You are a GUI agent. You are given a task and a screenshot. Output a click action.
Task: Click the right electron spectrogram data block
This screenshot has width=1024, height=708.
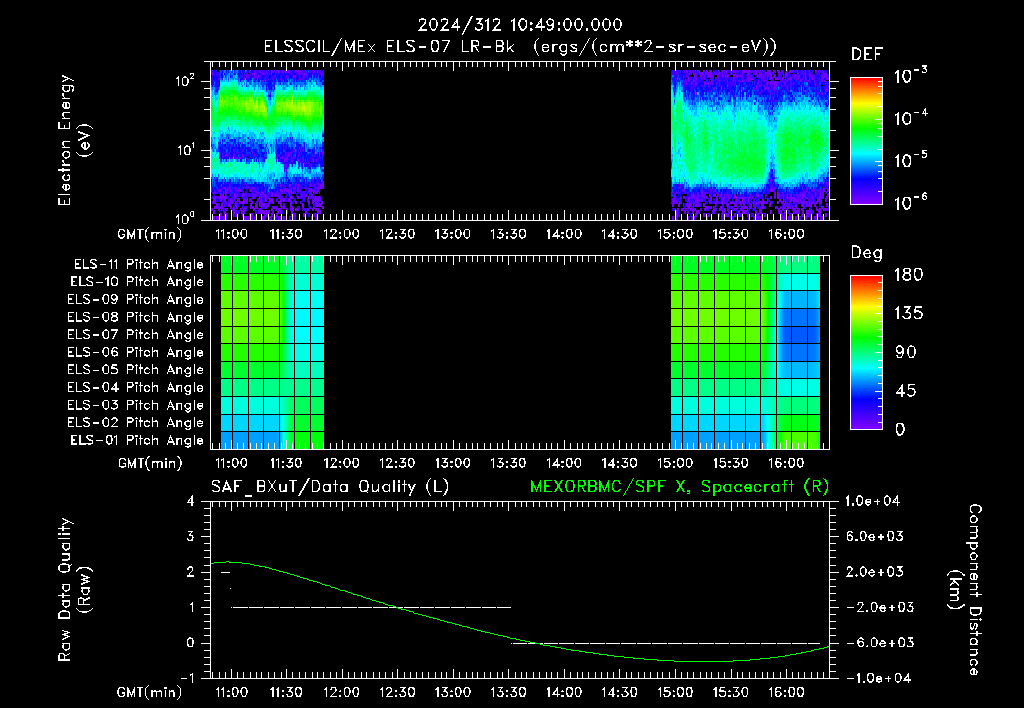tap(750, 144)
